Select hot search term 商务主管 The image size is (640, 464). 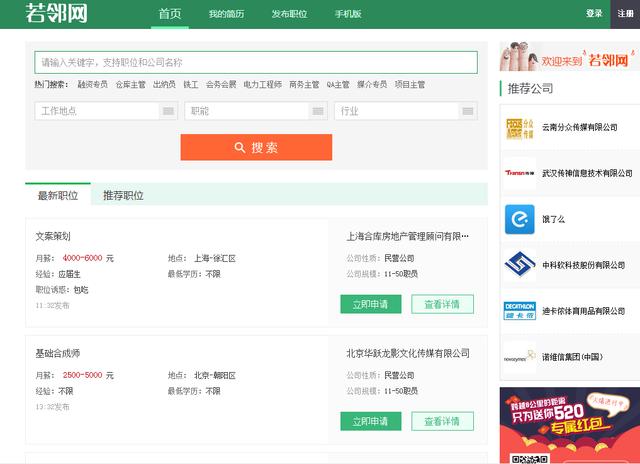pyautogui.click(x=304, y=84)
